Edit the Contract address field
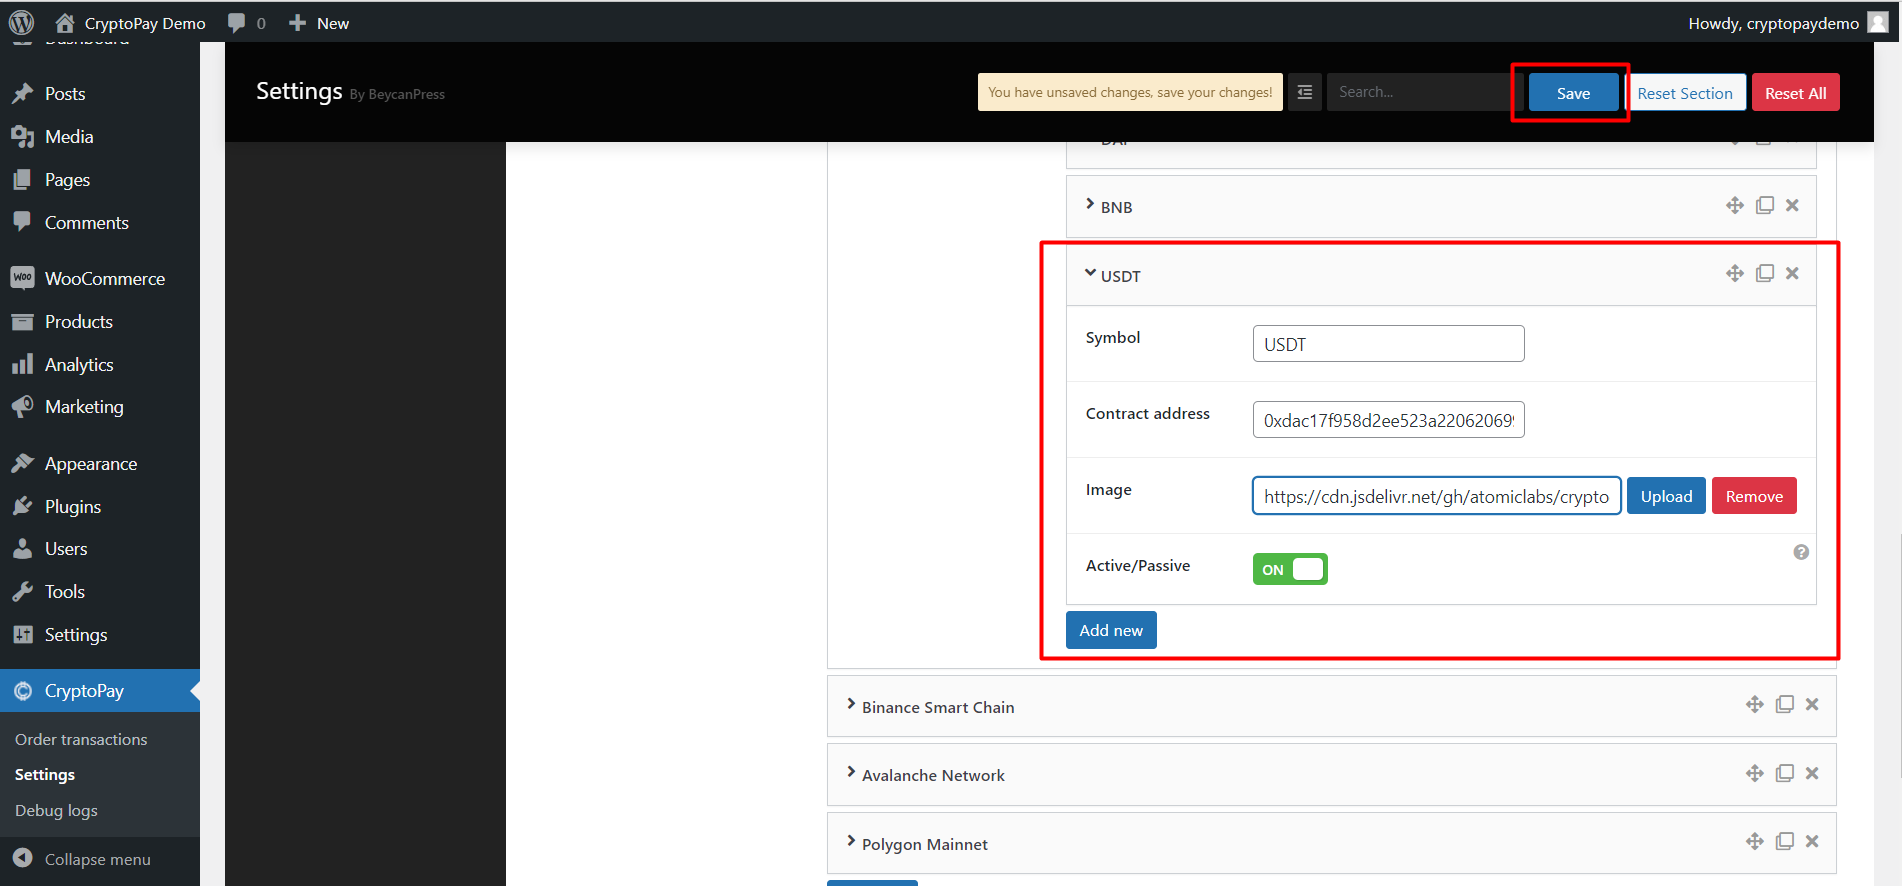 pyautogui.click(x=1388, y=420)
